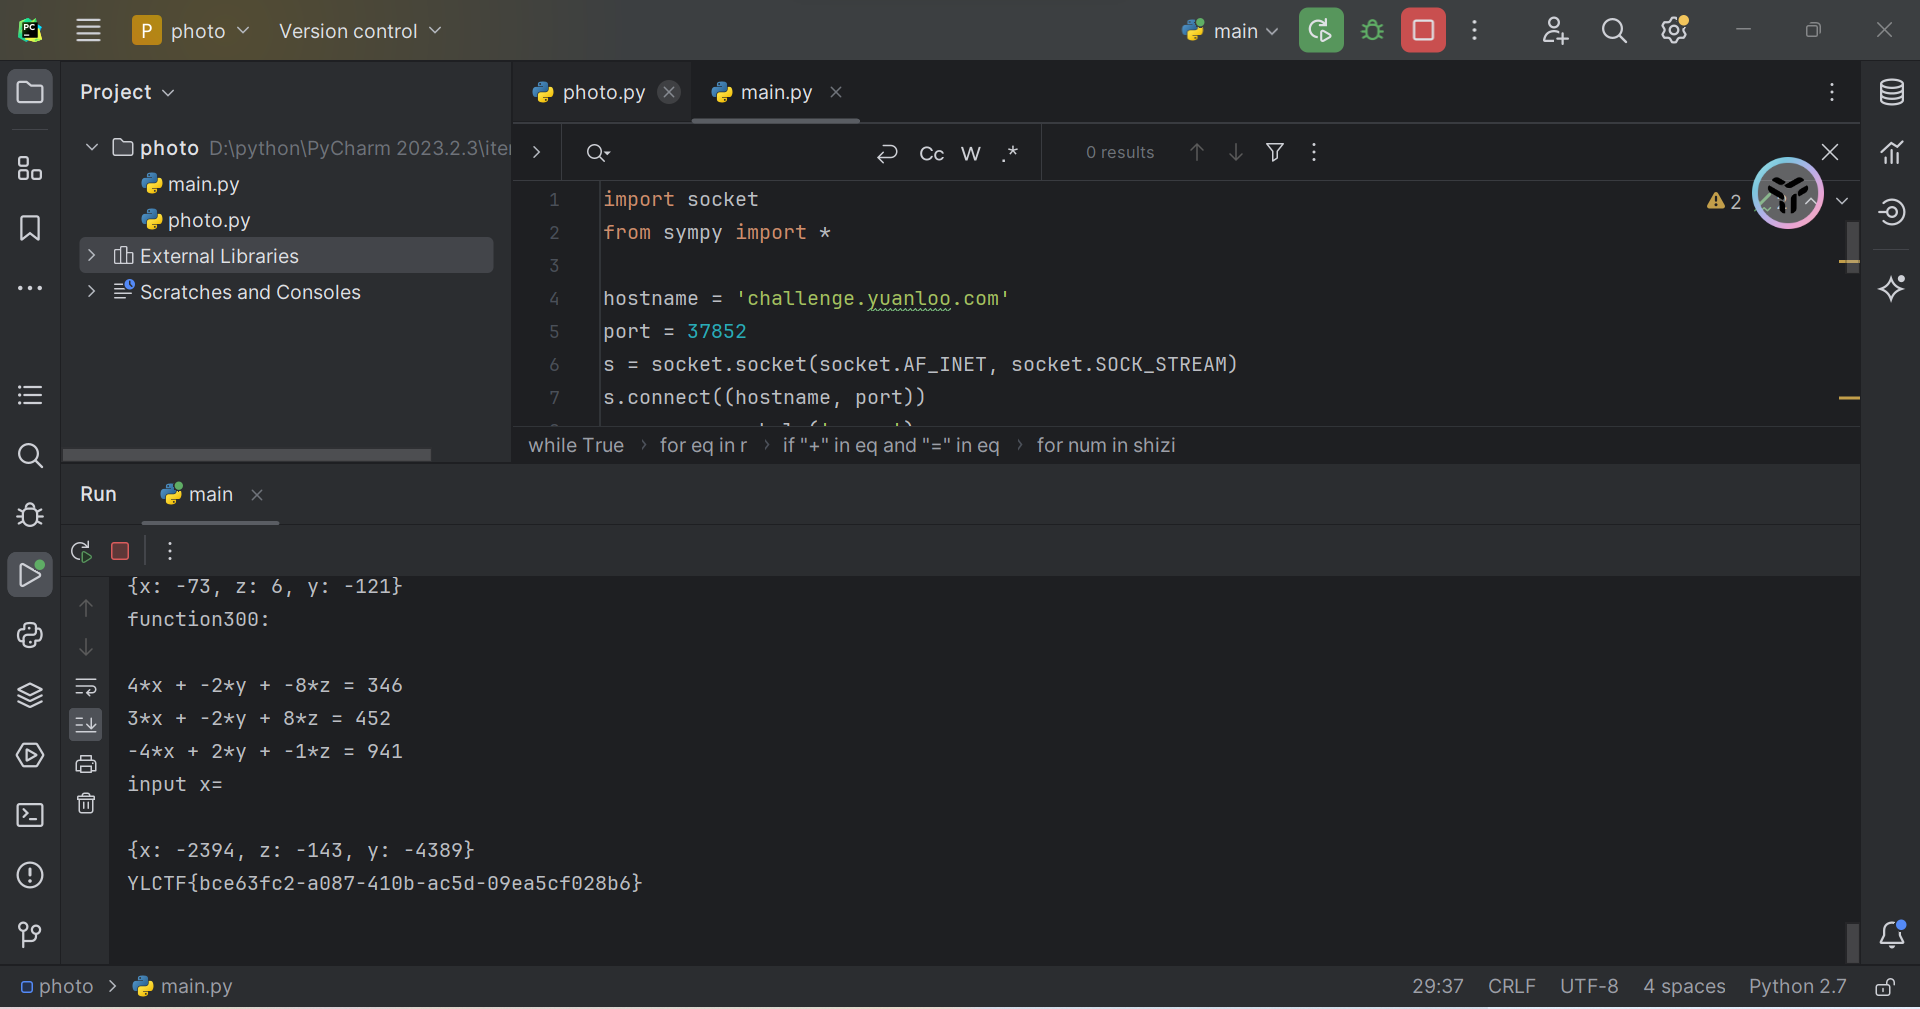
Task: Click the 'while True' breadcrumb
Action: click(x=576, y=445)
